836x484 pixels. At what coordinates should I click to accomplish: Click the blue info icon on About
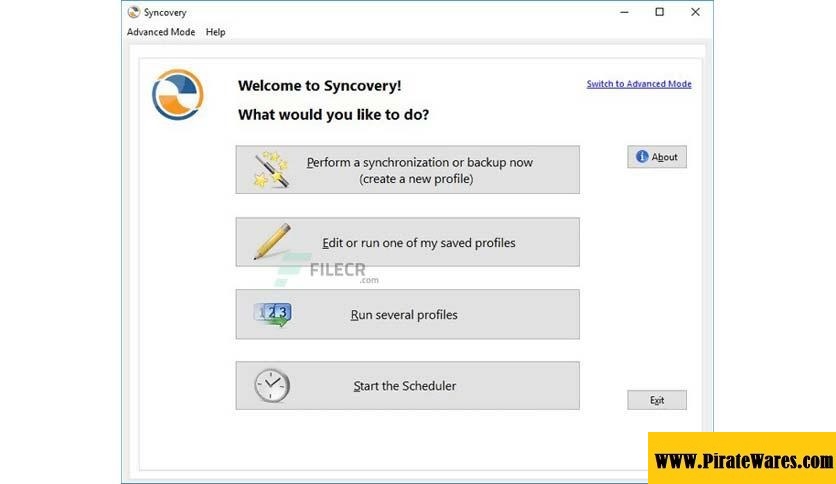click(x=642, y=157)
